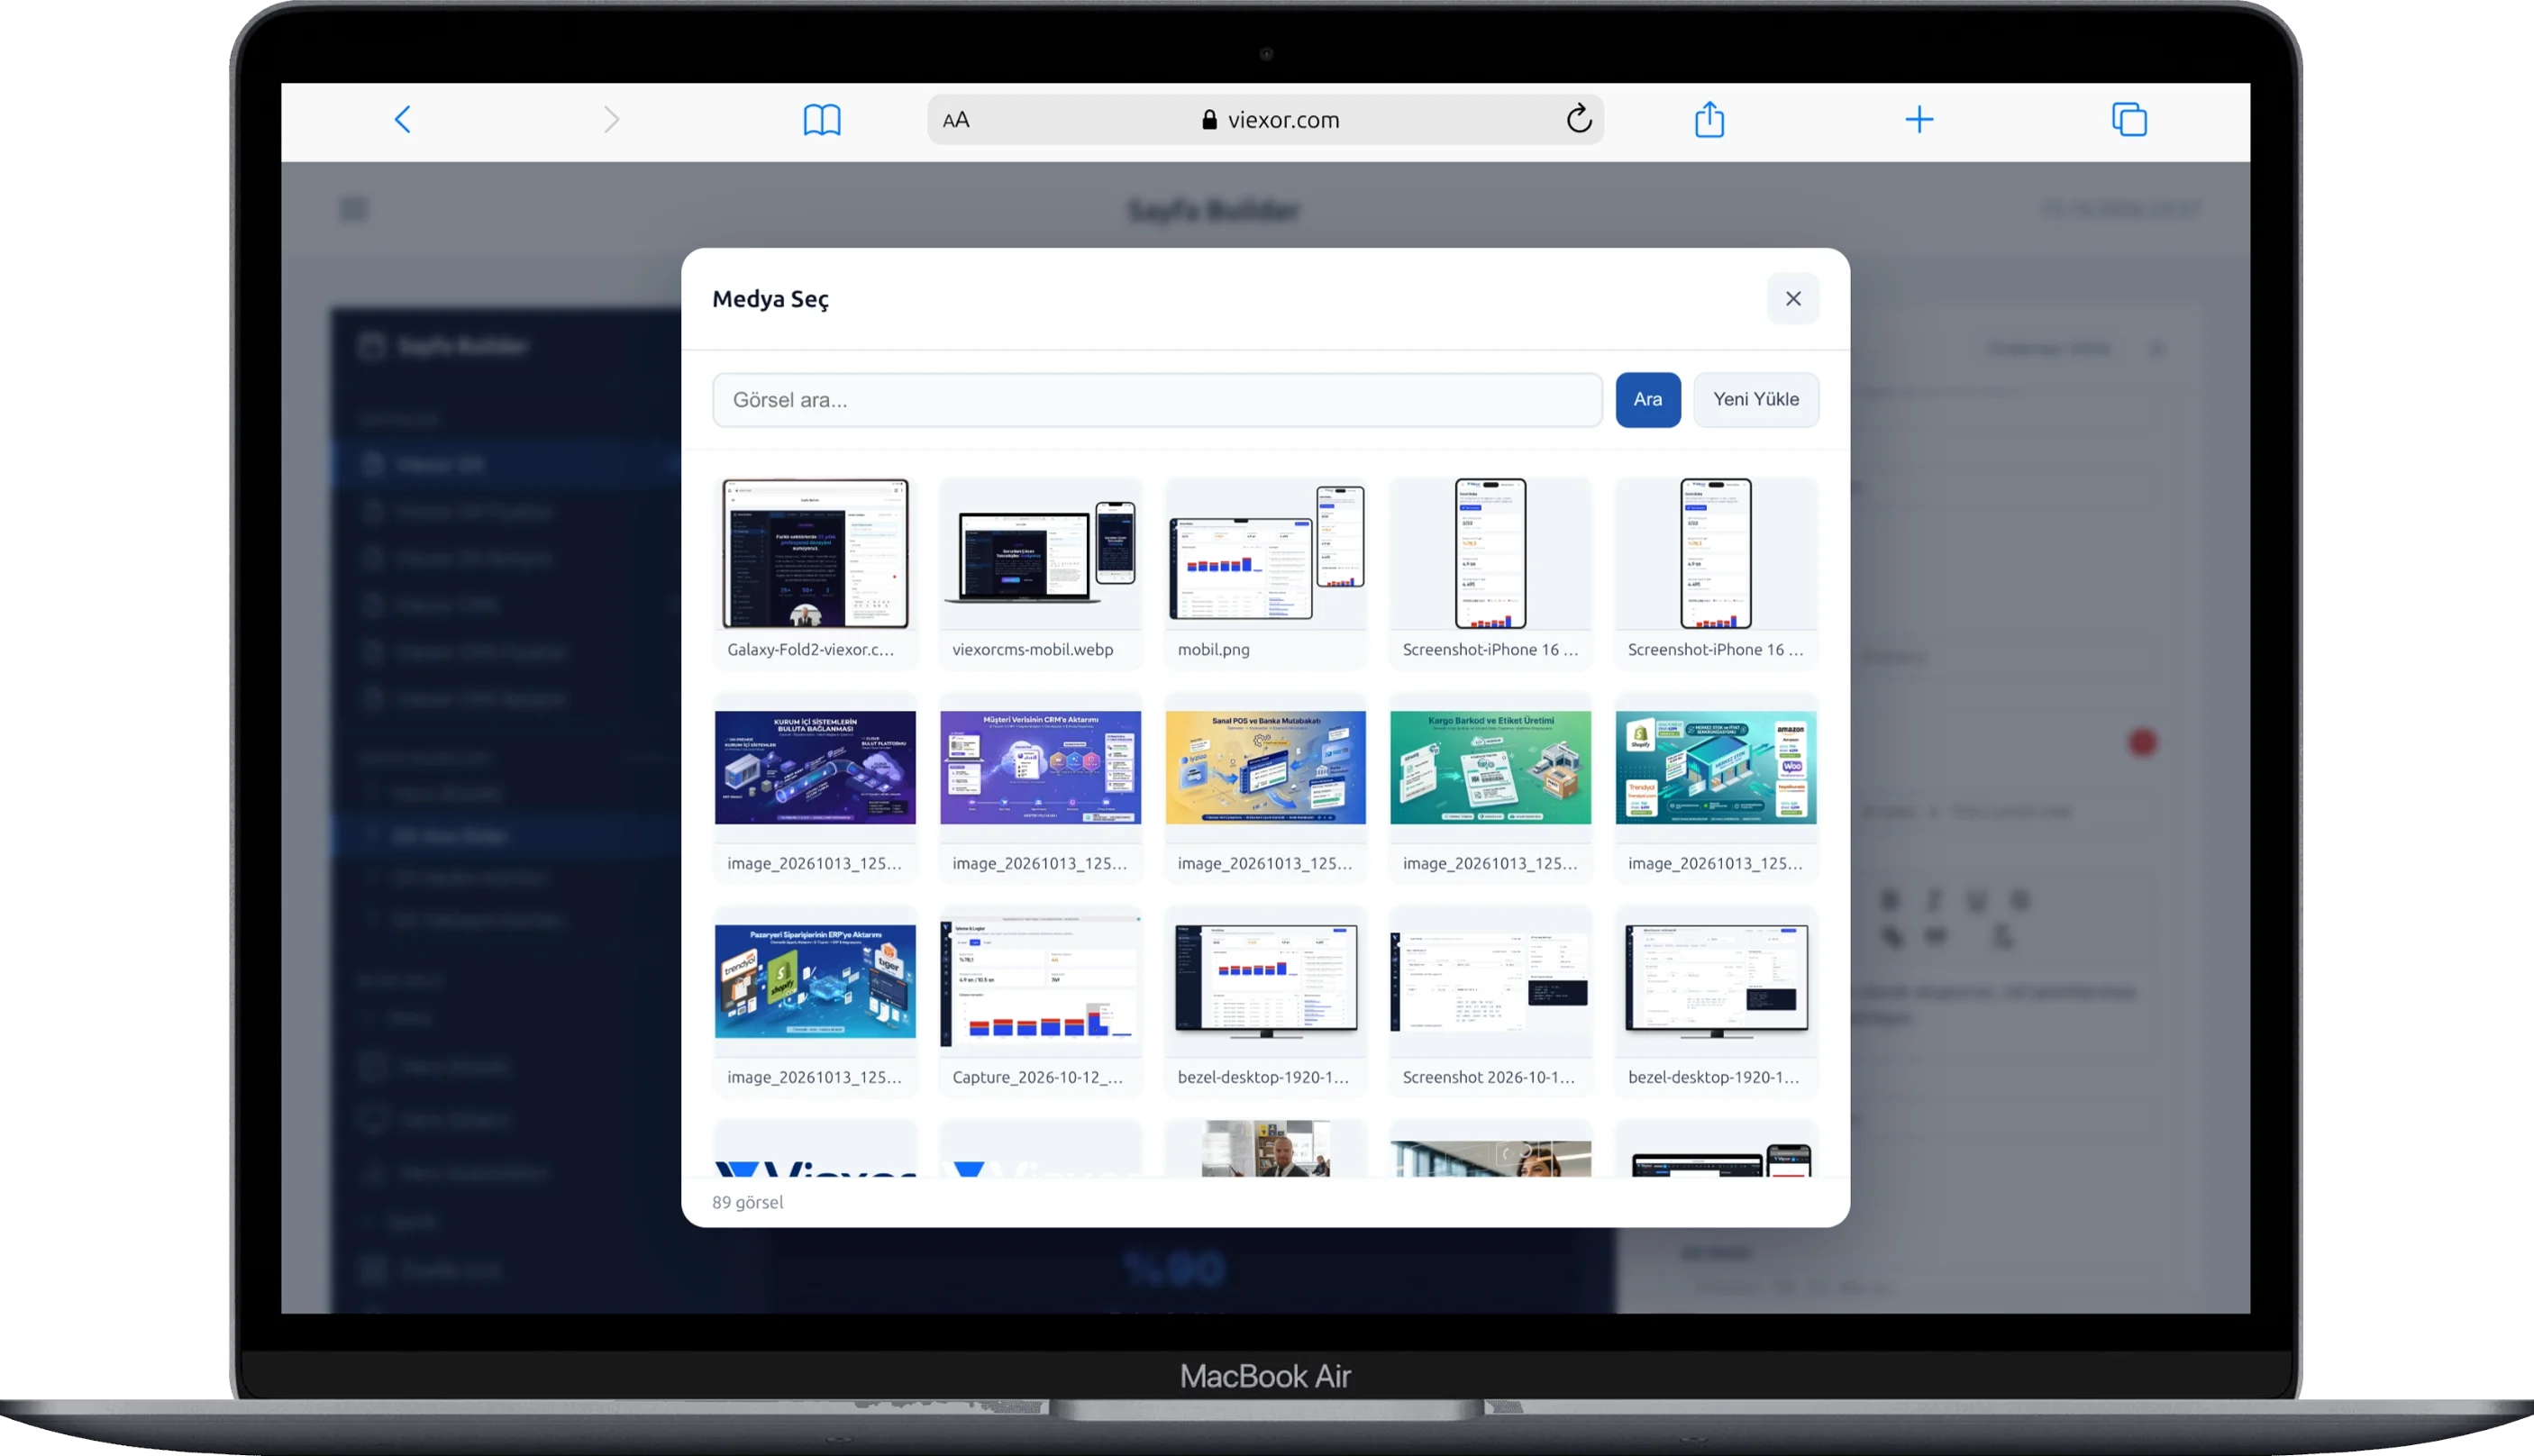Click Safari's forward arrow
The height and width of the screenshot is (1456, 2534).
tap(611, 119)
